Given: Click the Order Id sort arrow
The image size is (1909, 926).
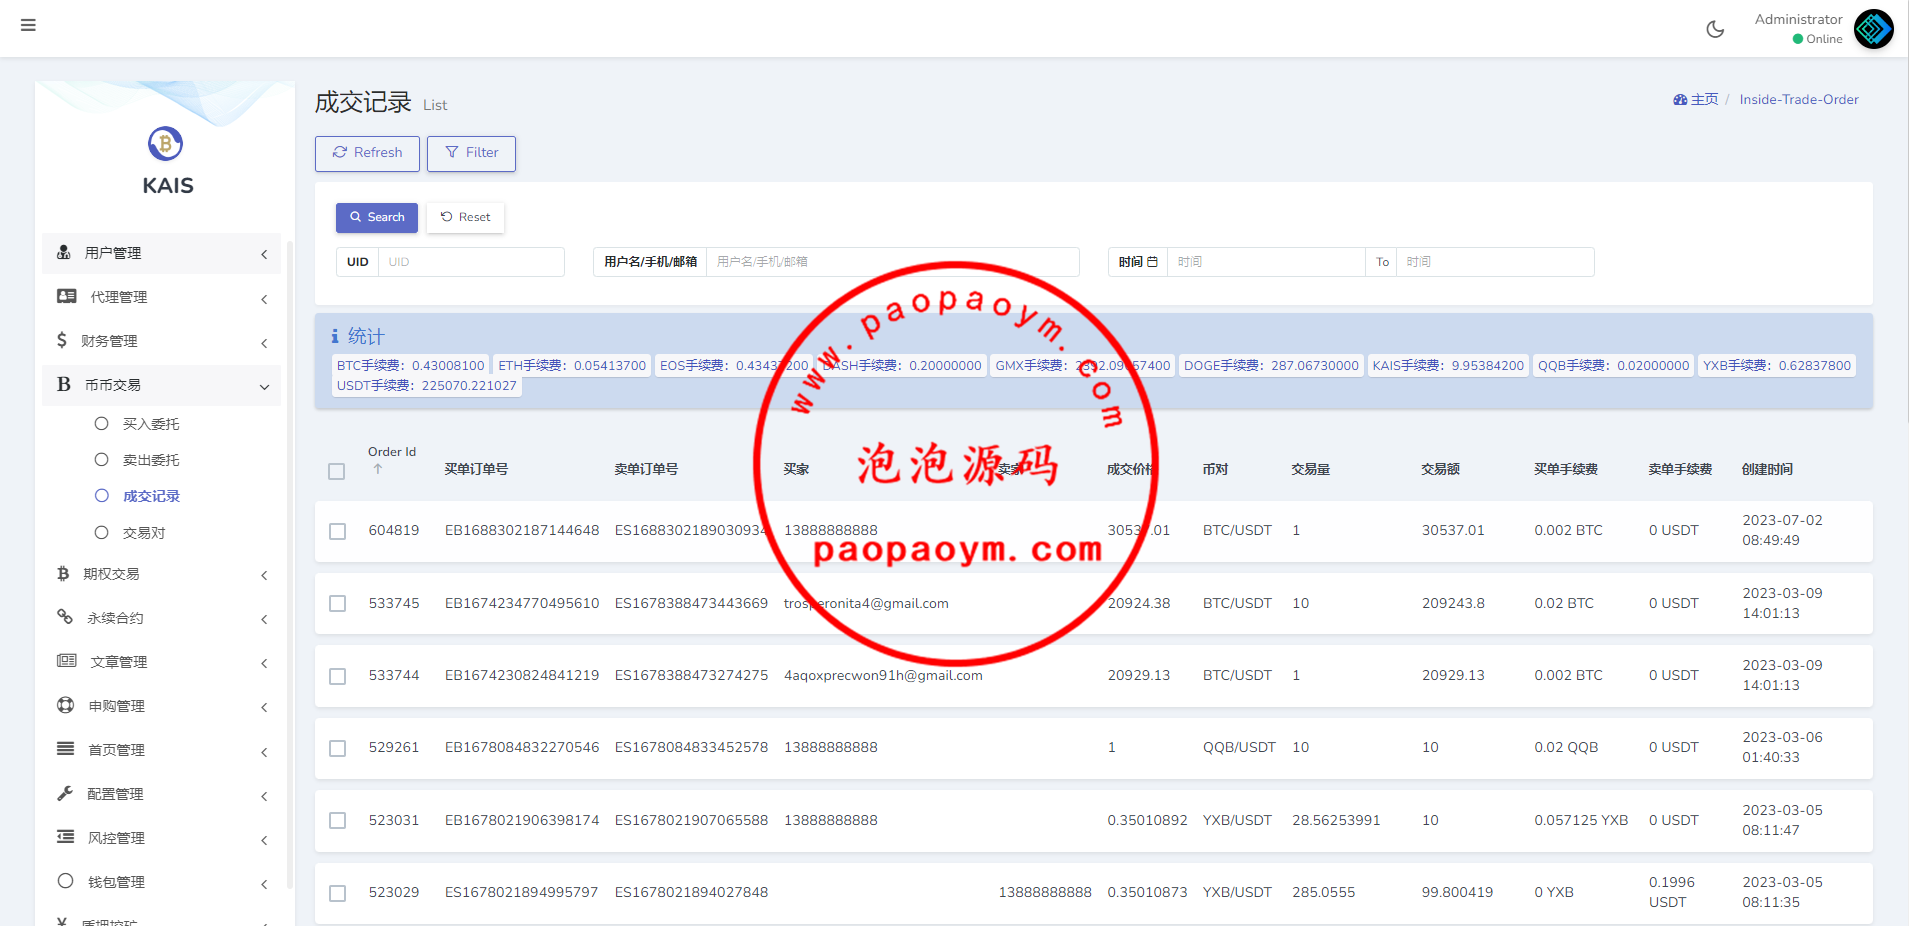Looking at the screenshot, I should pos(378,468).
